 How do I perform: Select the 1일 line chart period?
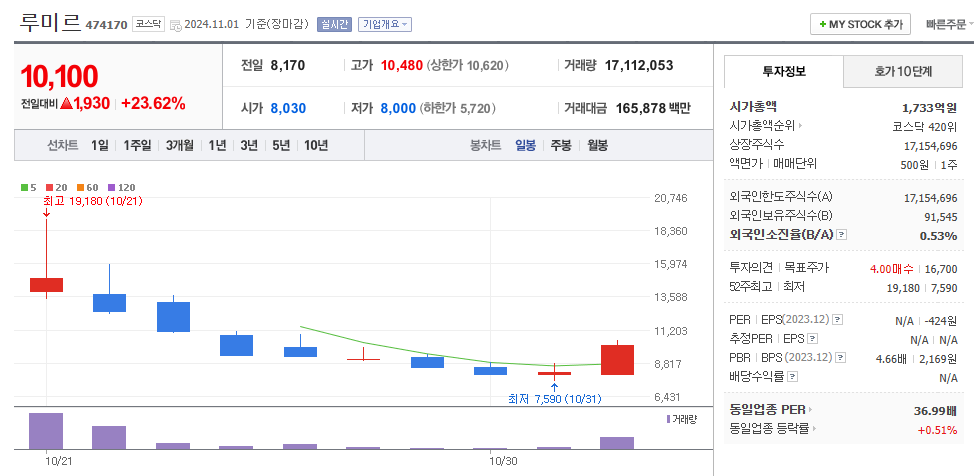click(99, 146)
